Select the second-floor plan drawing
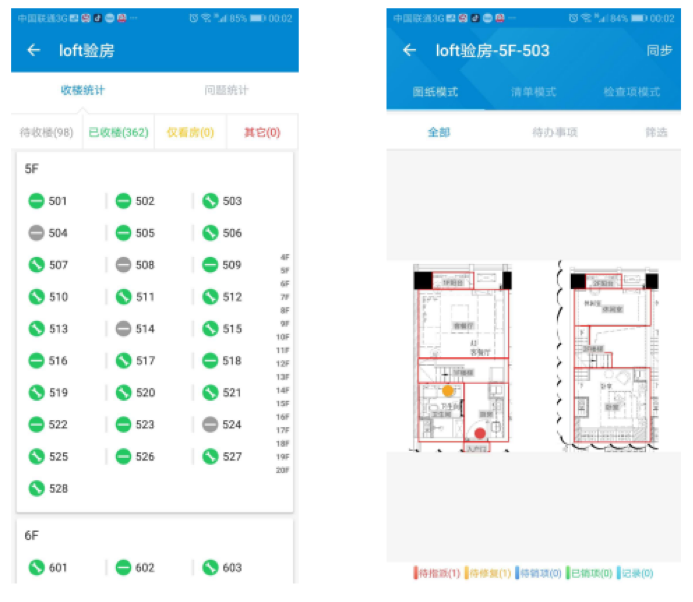This screenshot has width=693, height=602. (608, 357)
